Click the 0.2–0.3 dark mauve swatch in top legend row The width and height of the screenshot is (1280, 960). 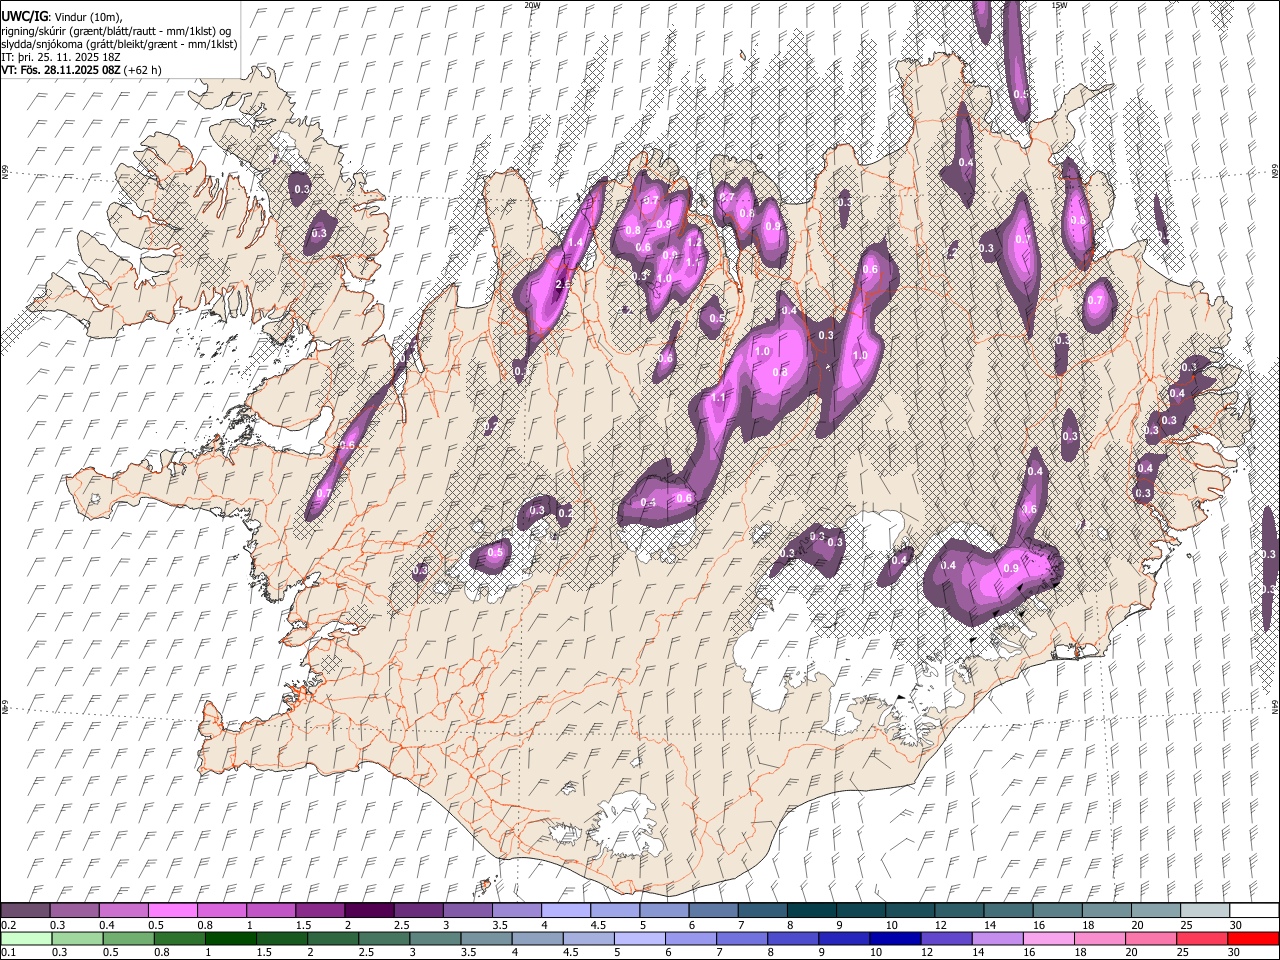pyautogui.click(x=26, y=911)
